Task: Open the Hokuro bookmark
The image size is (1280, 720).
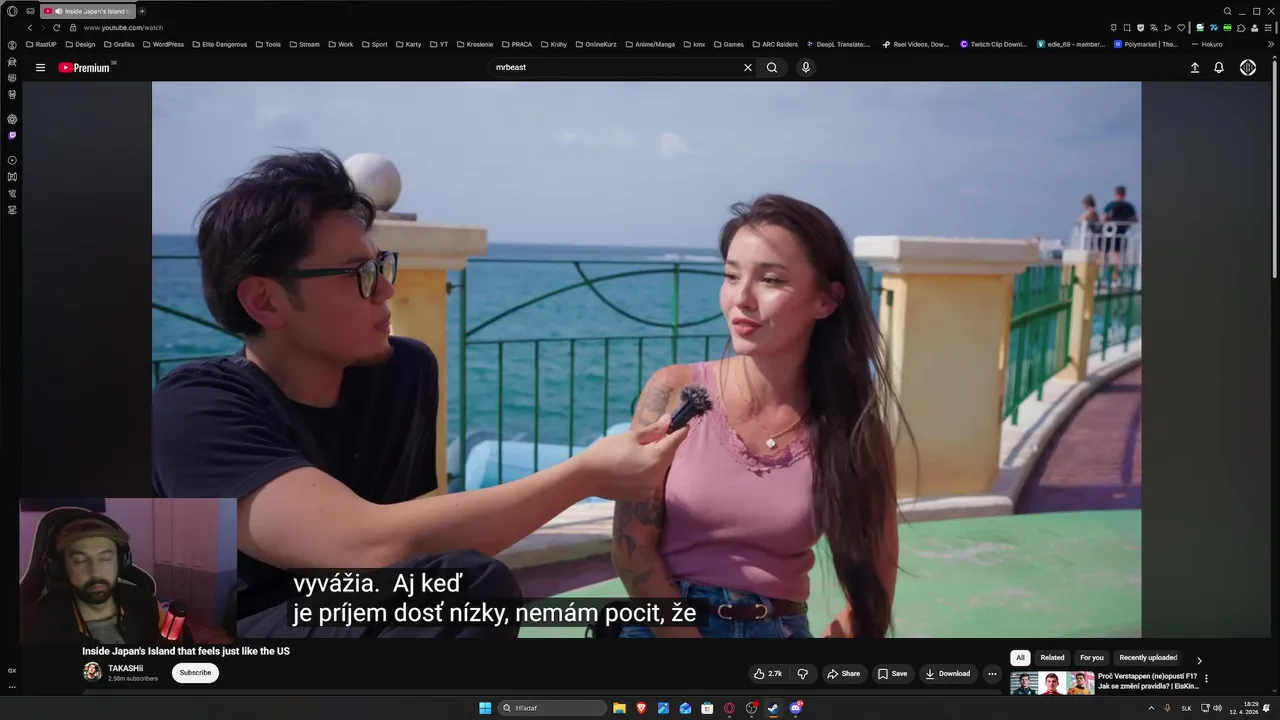Action: click(1207, 44)
